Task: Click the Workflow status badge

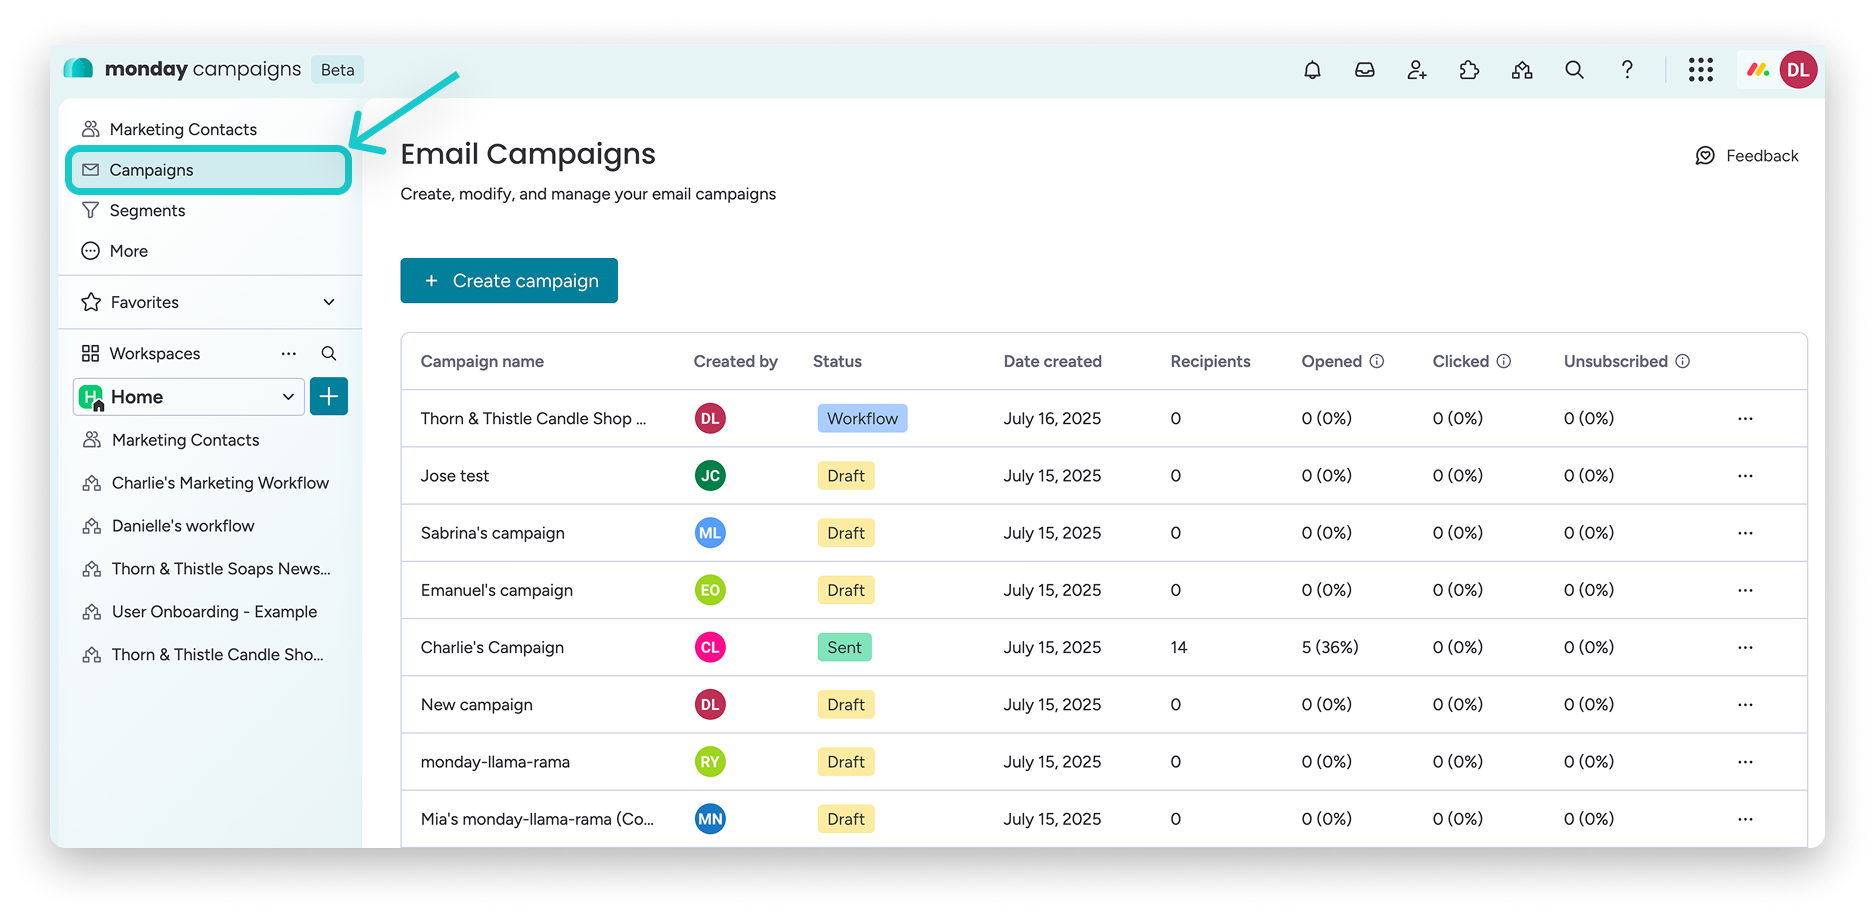Action: click(862, 419)
